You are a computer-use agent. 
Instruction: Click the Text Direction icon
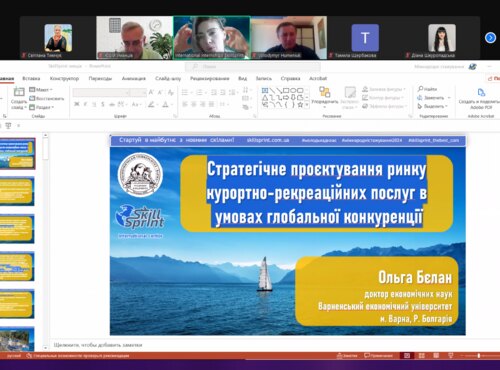point(246,90)
